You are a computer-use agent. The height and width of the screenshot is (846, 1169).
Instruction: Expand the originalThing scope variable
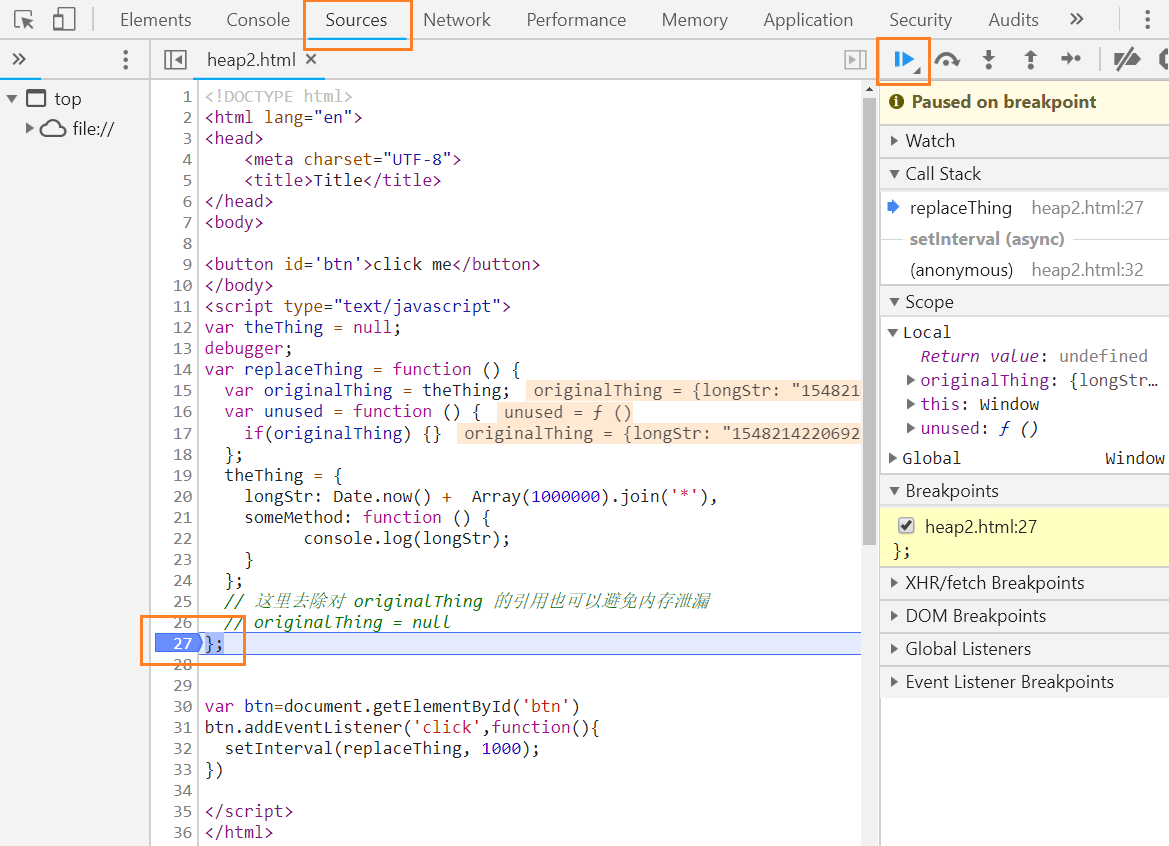point(911,380)
